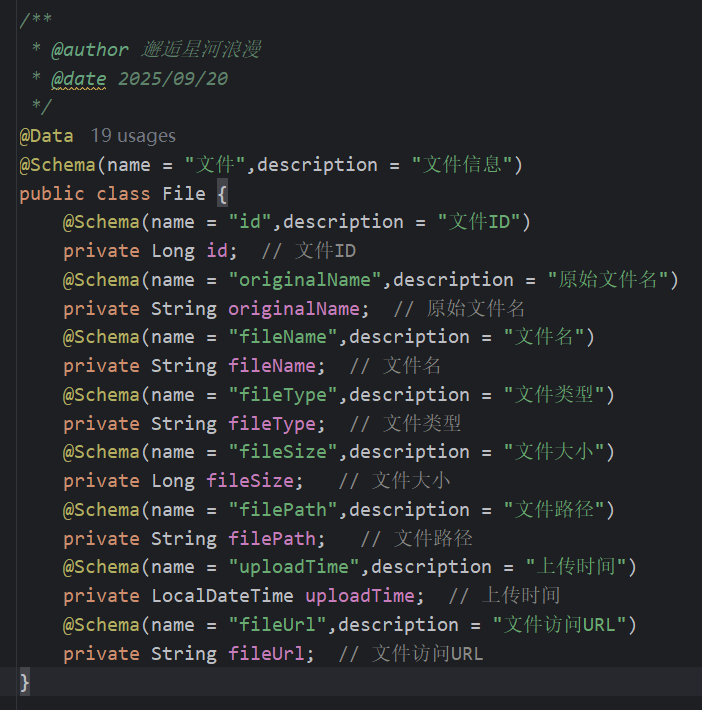Screen dimensions: 702x710
Task: Click the opening brace after File
Action: pyautogui.click(x=222, y=194)
